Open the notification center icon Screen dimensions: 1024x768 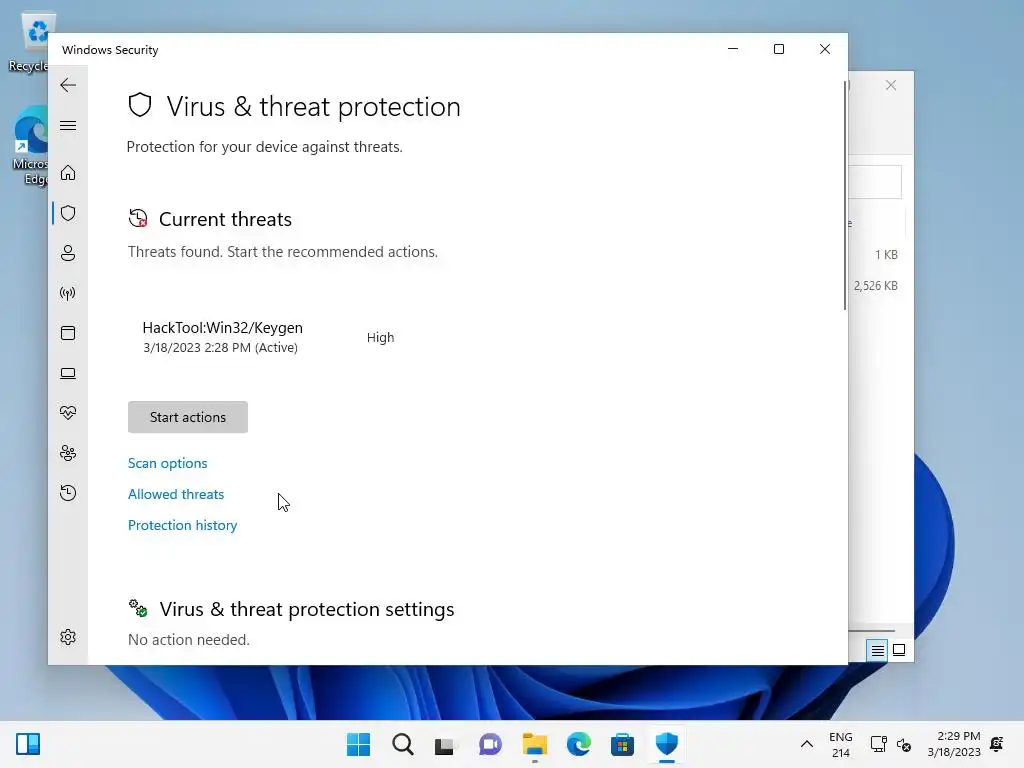tap(997, 744)
